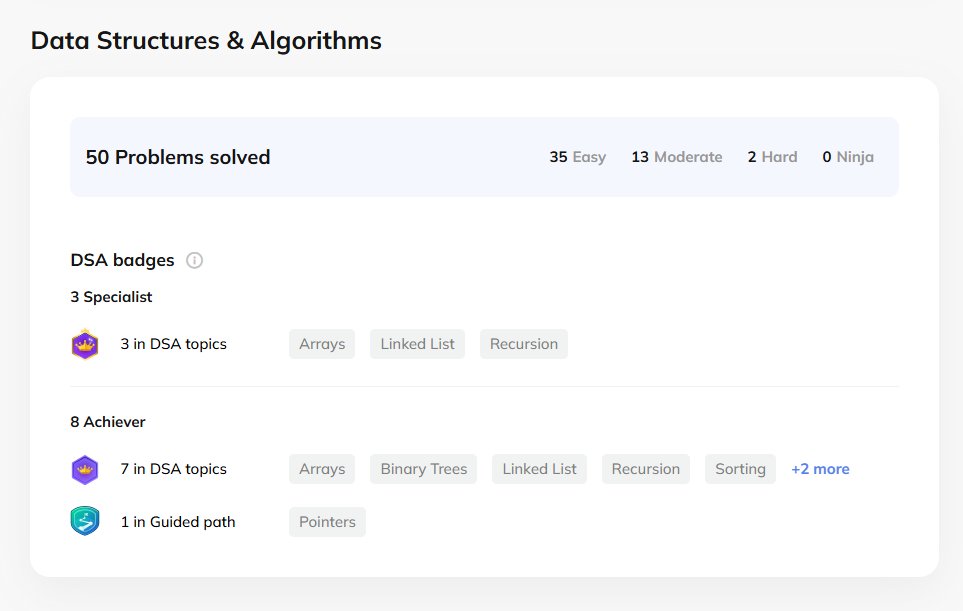Image resolution: width=963 pixels, height=611 pixels.
Task: Click '1 in Guided path' text
Action: click(177, 522)
